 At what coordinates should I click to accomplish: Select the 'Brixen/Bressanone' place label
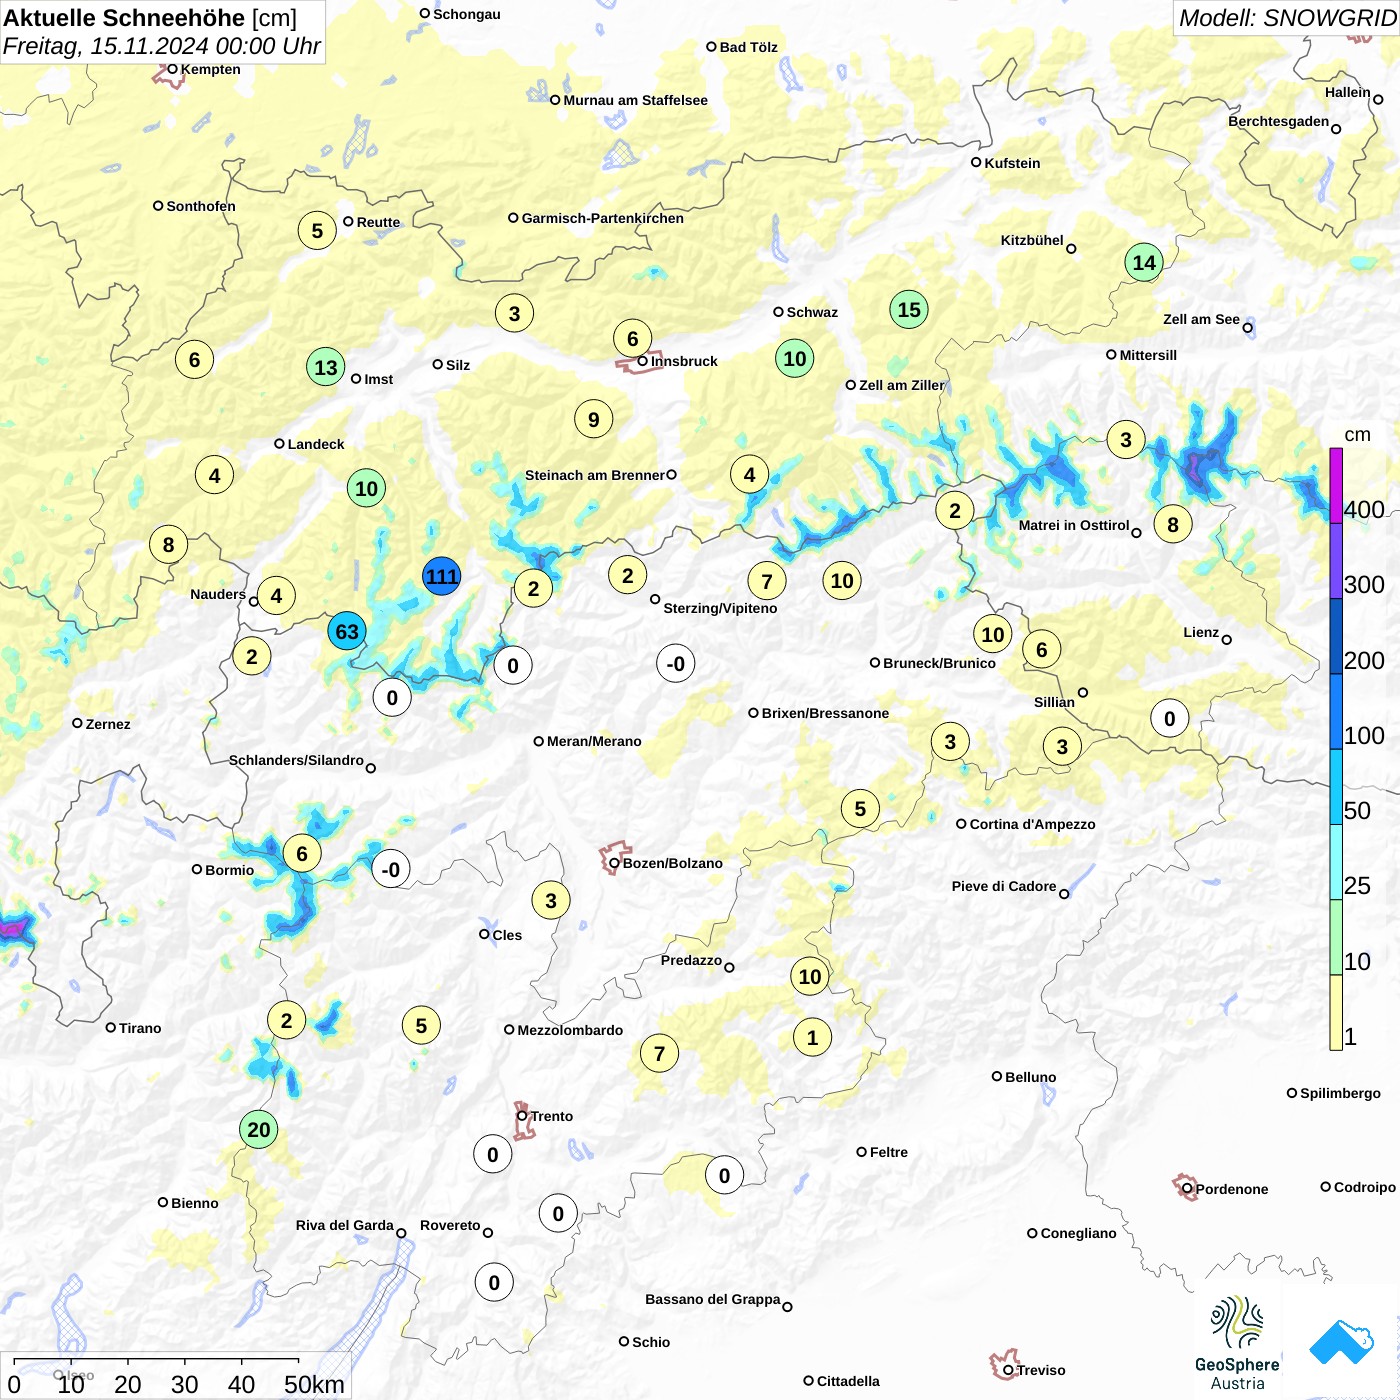click(825, 713)
